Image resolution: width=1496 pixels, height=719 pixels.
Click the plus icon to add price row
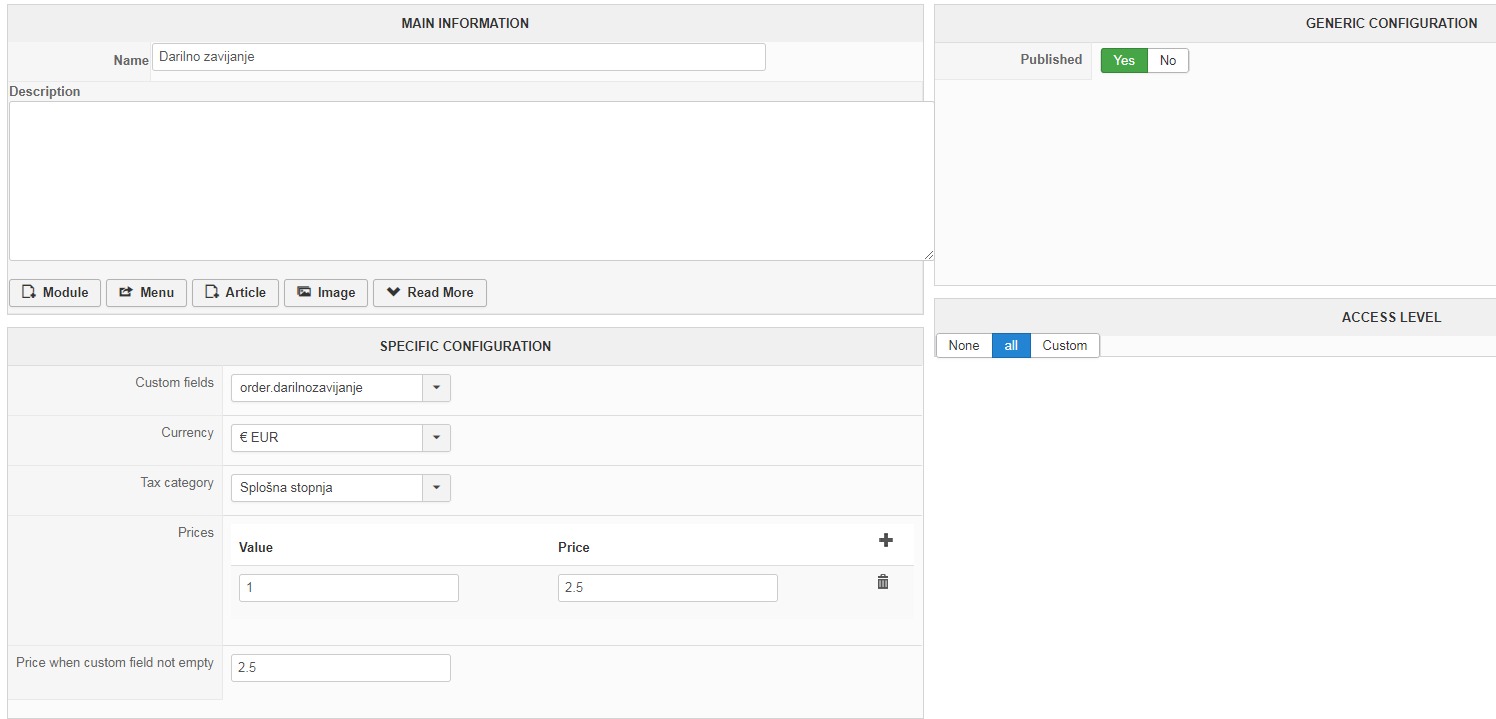[885, 540]
